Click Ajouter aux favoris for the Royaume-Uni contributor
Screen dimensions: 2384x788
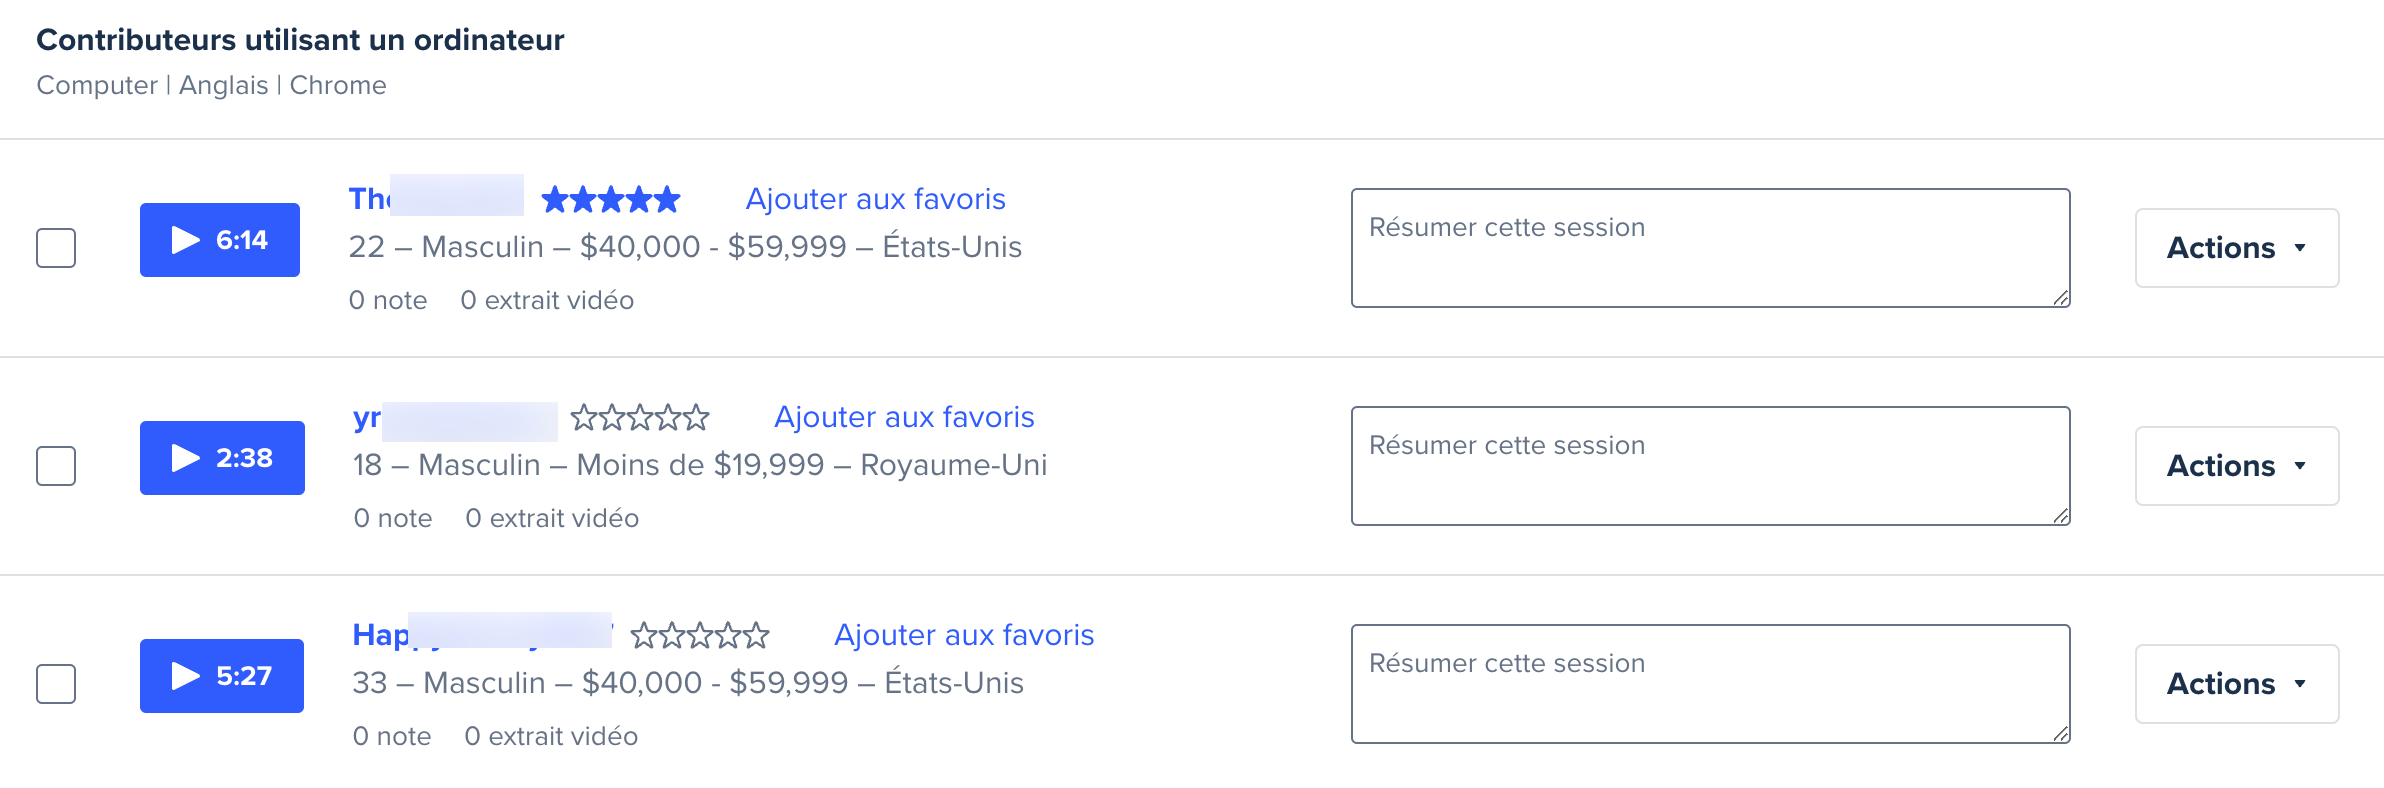tap(904, 417)
